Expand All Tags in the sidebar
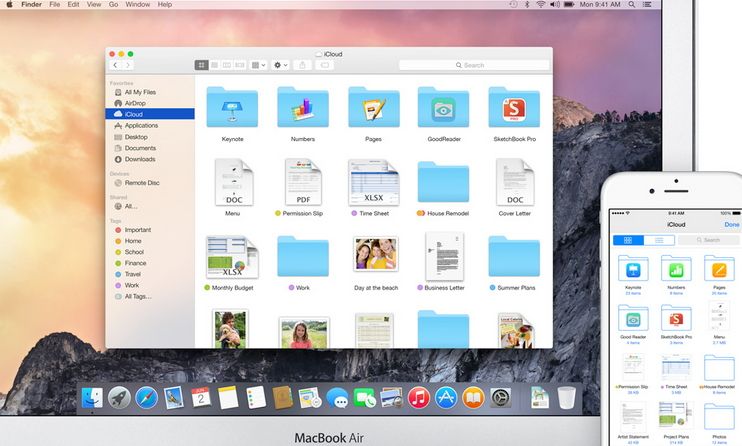Viewport: 742px width, 446px height. click(138, 296)
